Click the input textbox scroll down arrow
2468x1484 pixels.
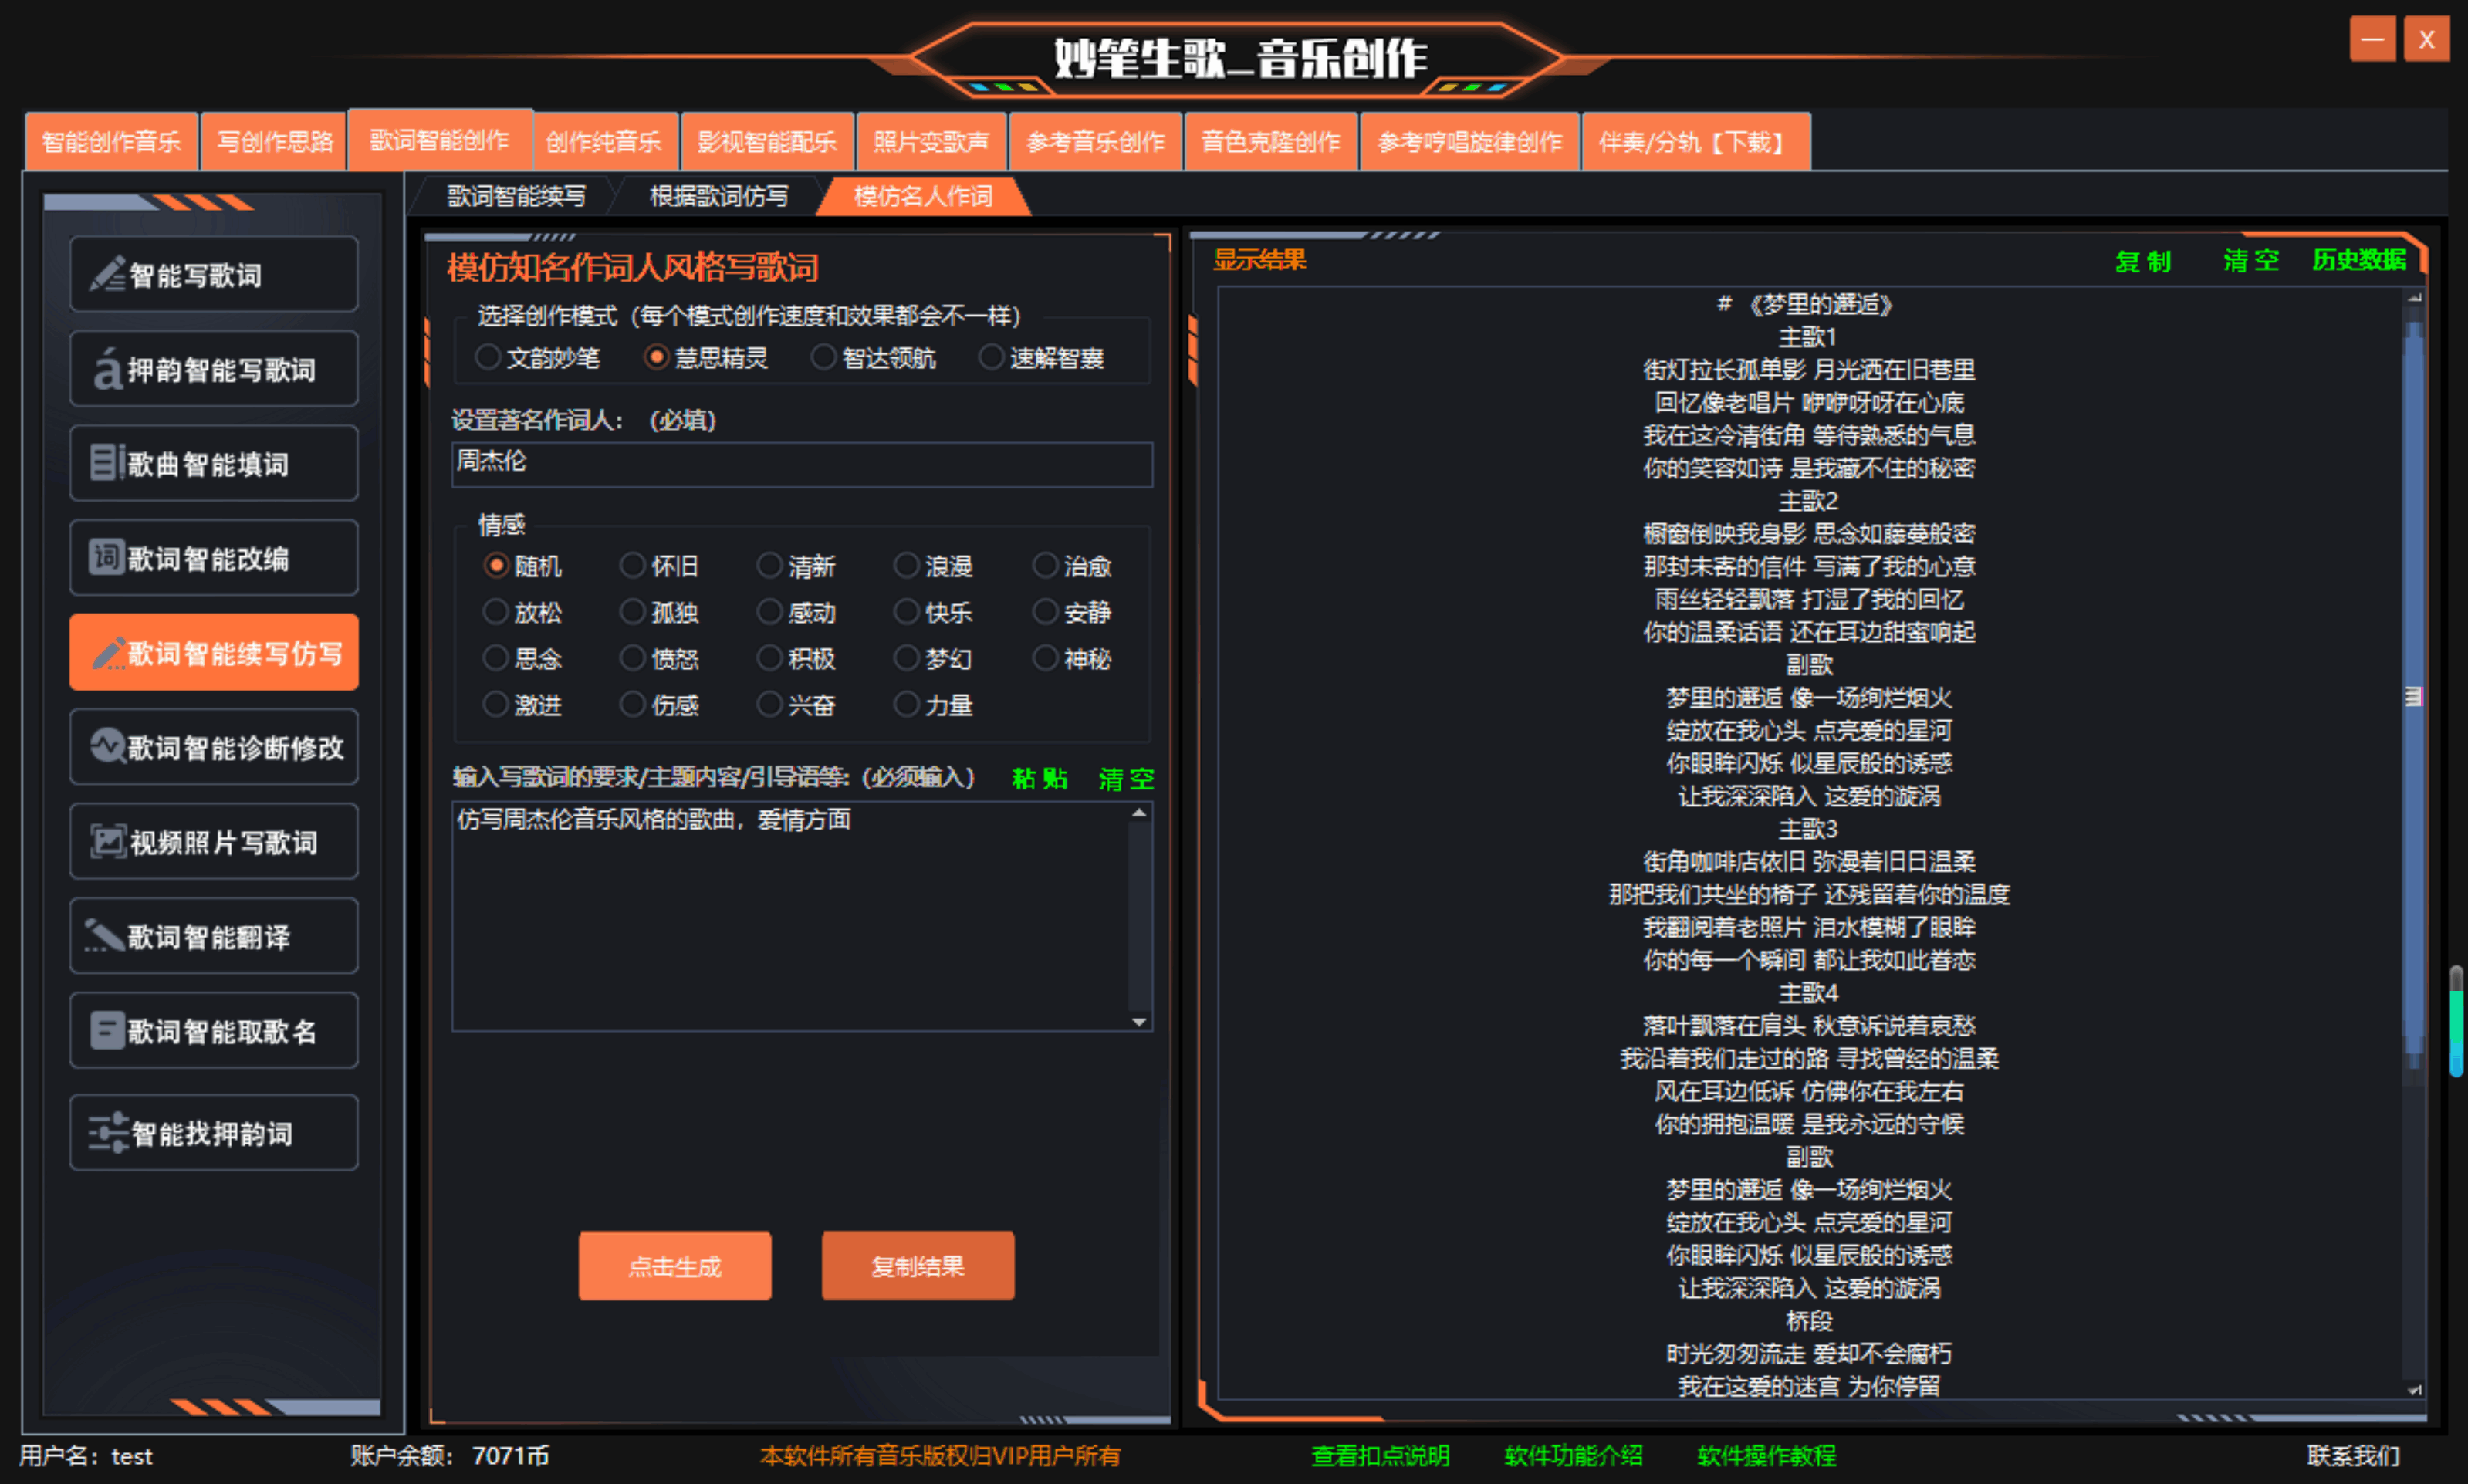(x=1139, y=1021)
